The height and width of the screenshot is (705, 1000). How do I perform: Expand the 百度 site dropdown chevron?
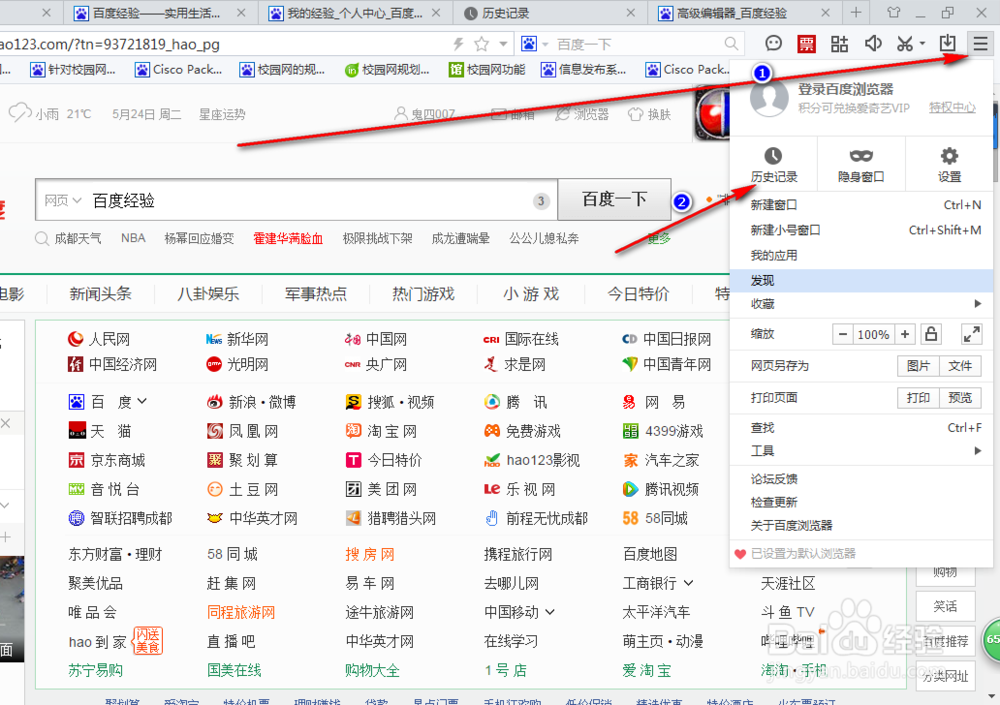142,401
